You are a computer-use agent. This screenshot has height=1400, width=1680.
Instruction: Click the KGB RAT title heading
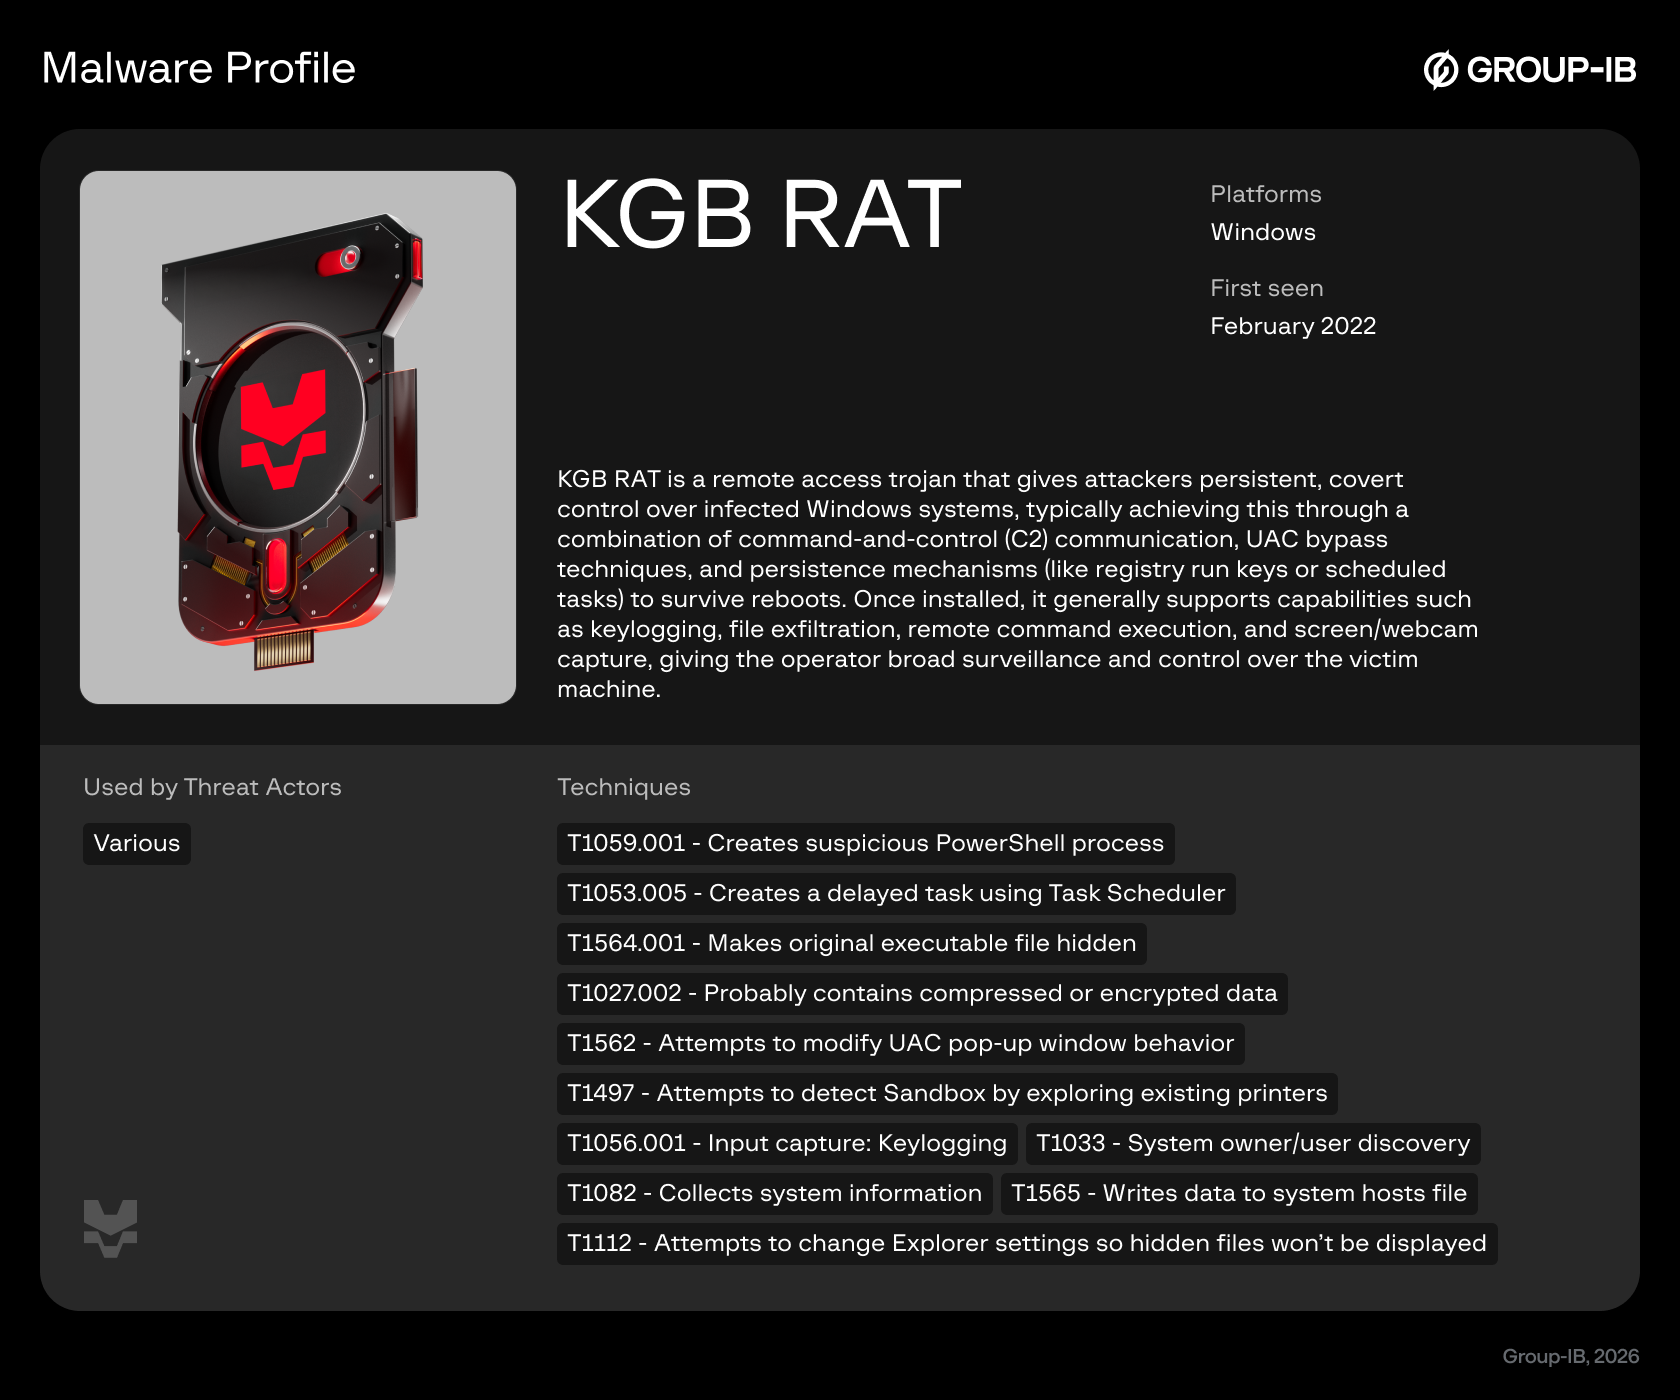pyautogui.click(x=761, y=214)
